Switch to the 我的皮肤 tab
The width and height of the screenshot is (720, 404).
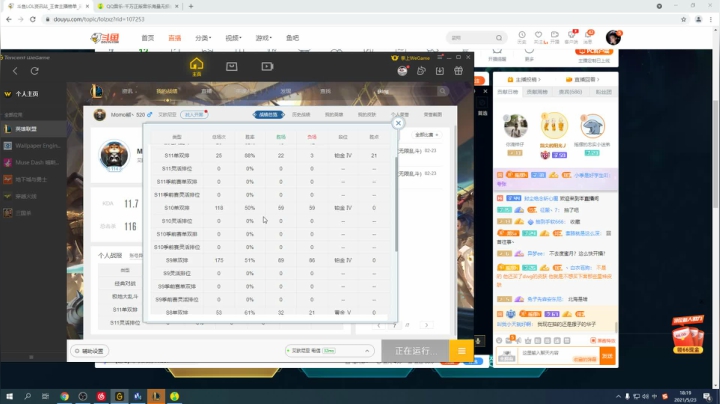[367, 114]
